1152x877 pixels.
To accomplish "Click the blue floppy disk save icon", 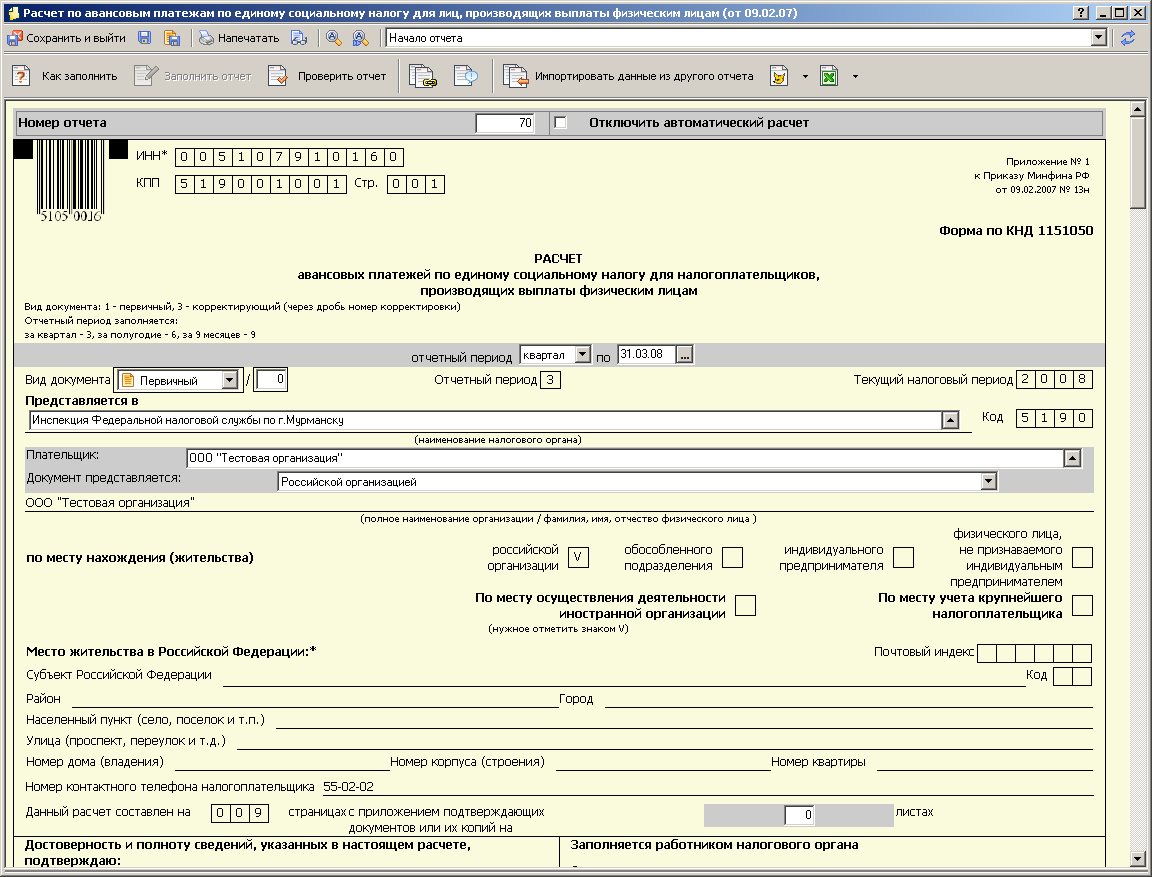I will tap(145, 38).
